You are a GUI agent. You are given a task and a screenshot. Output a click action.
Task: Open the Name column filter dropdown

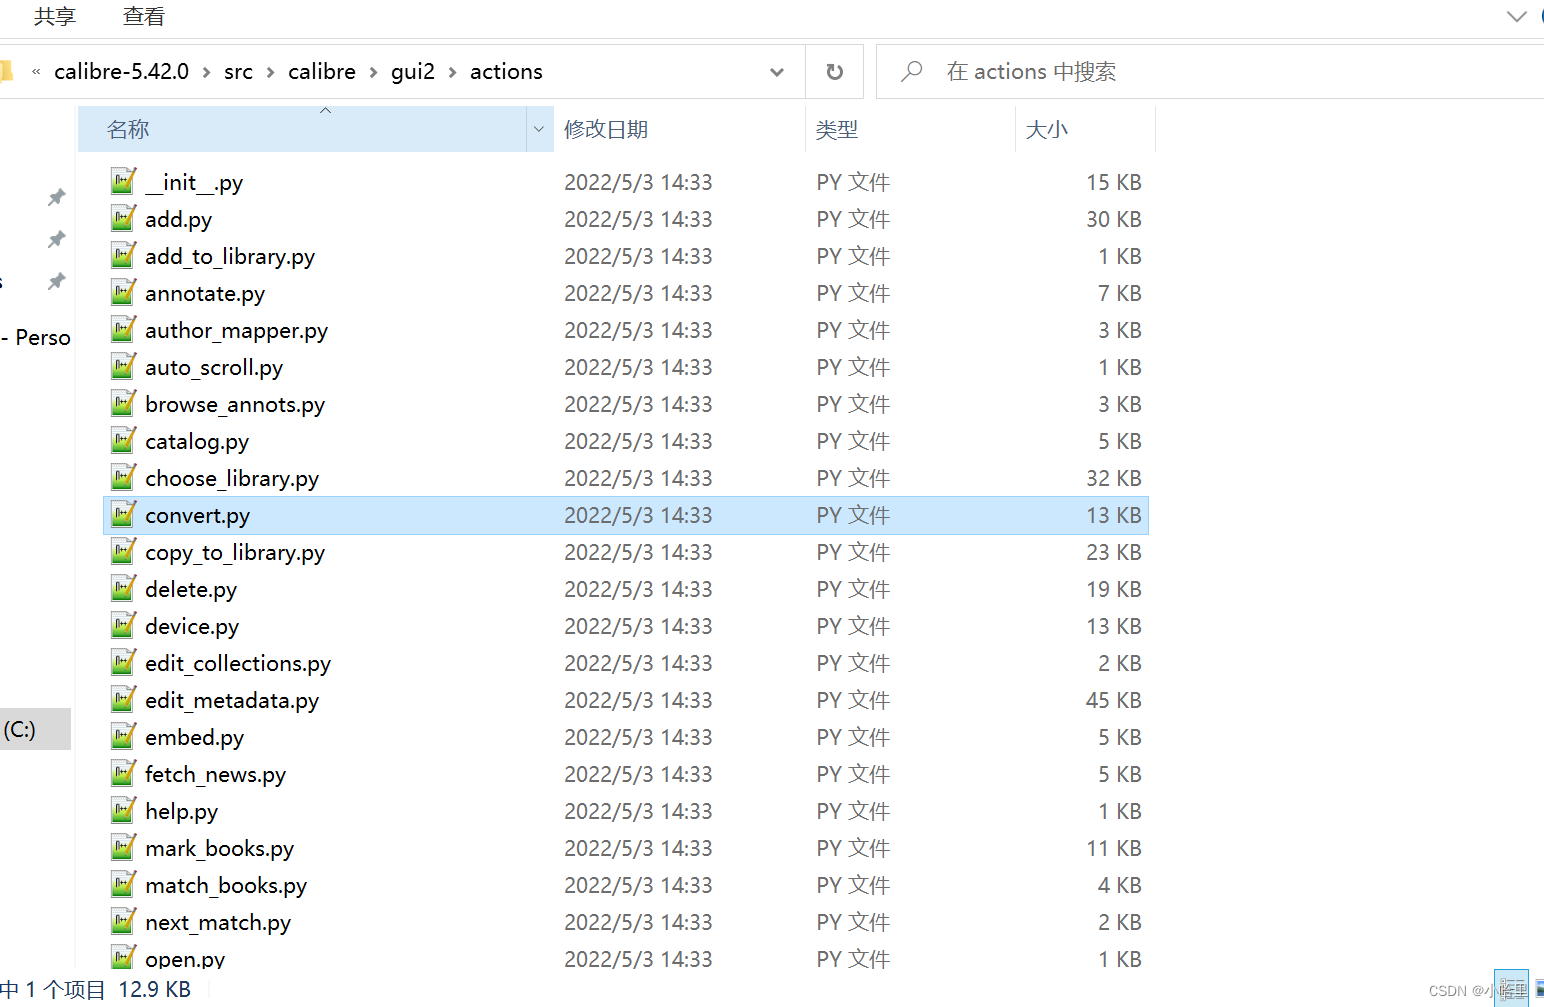click(x=539, y=129)
